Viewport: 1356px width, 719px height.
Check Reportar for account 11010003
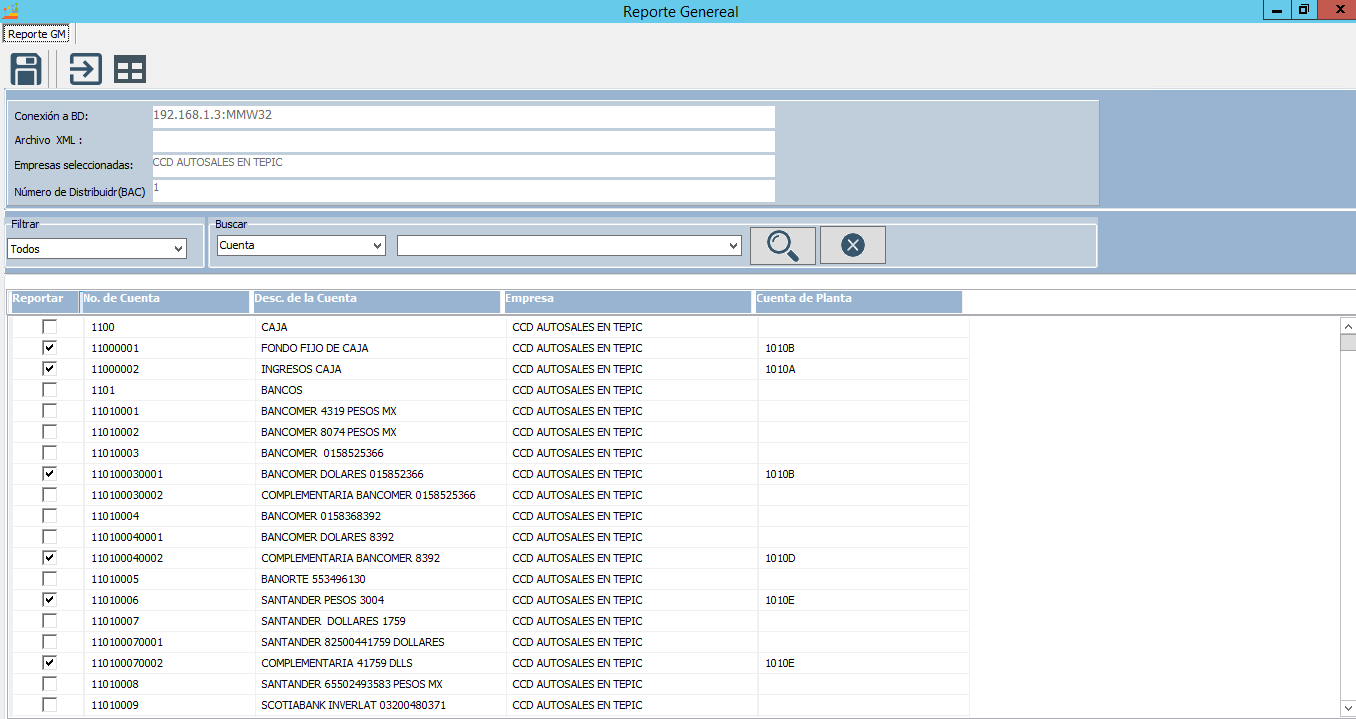pyautogui.click(x=49, y=453)
